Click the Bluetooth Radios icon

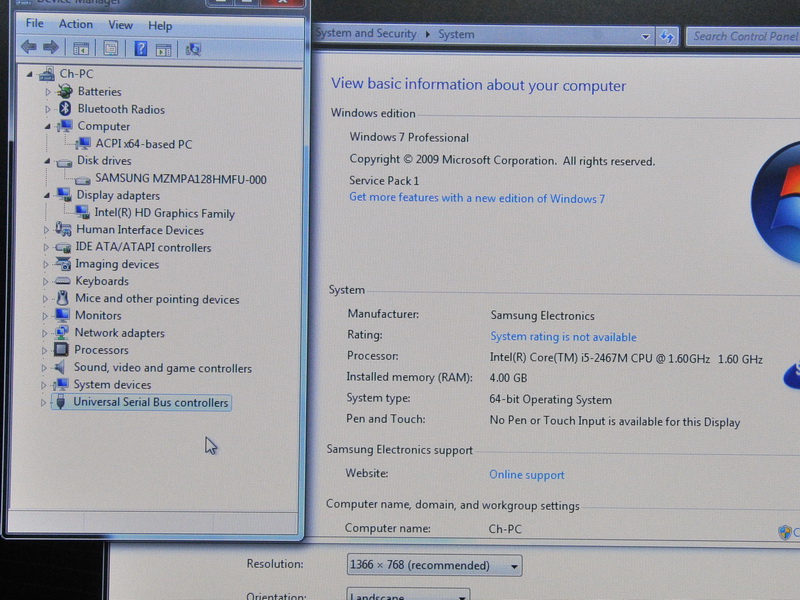click(65, 108)
